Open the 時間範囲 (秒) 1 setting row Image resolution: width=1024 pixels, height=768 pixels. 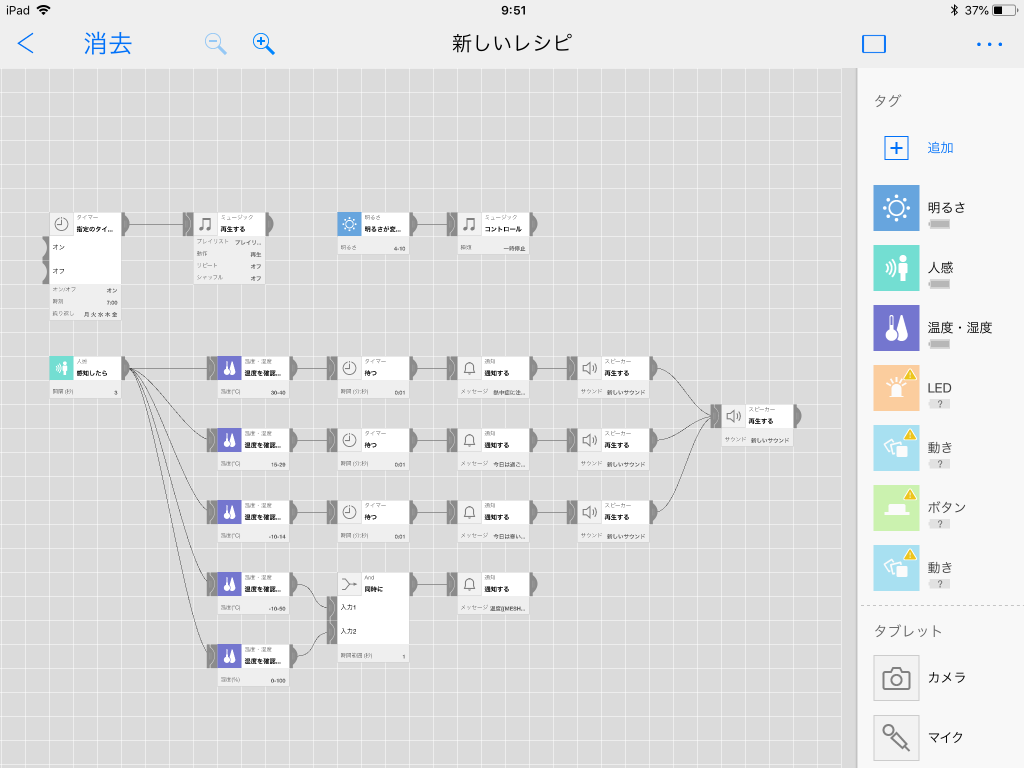tap(373, 656)
